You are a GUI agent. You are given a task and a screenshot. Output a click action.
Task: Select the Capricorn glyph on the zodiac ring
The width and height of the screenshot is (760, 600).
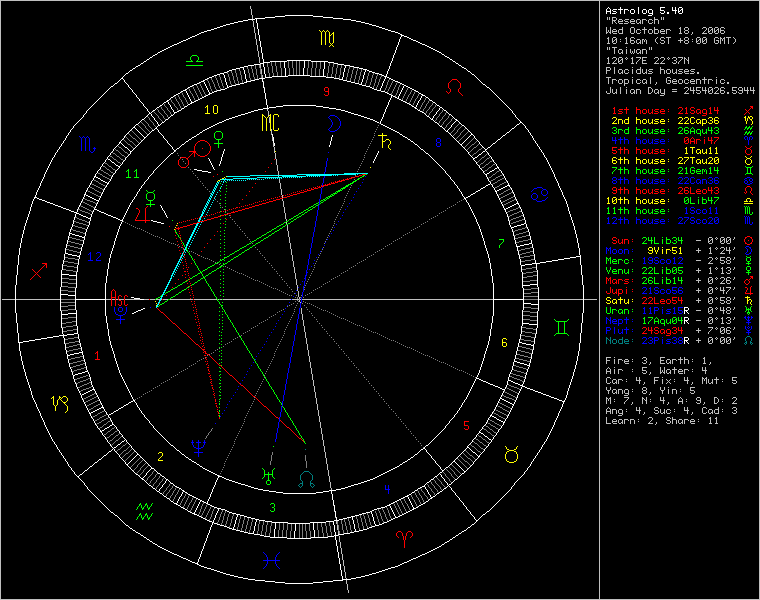click(x=60, y=403)
